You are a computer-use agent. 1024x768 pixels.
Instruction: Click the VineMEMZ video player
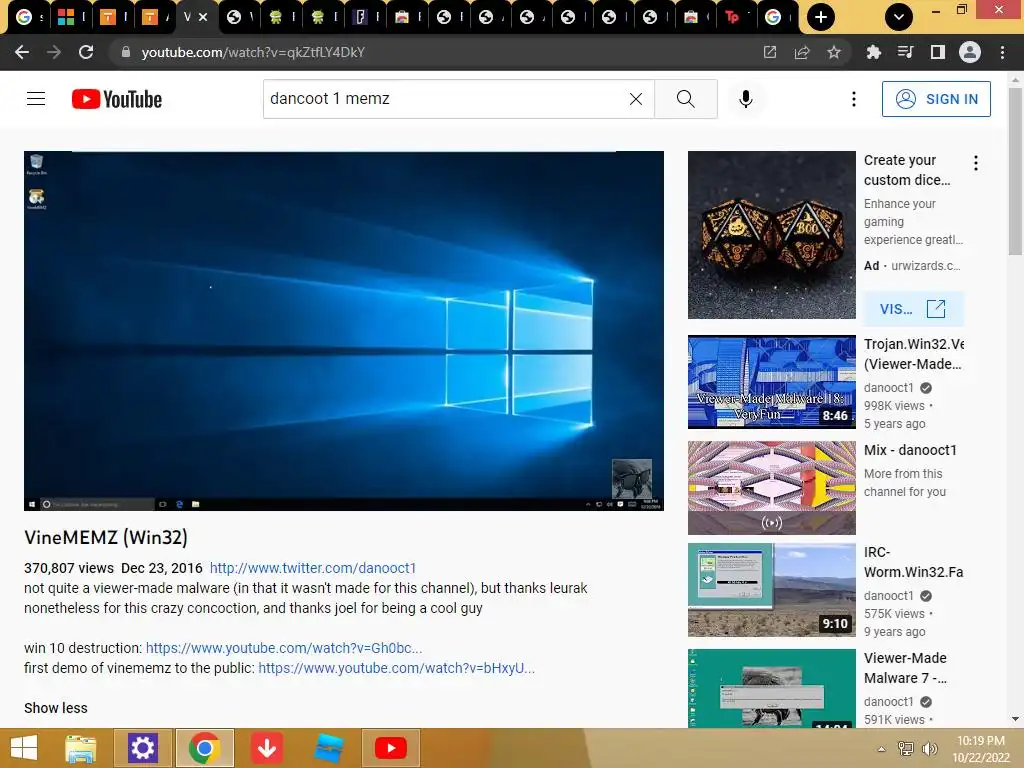click(x=344, y=330)
